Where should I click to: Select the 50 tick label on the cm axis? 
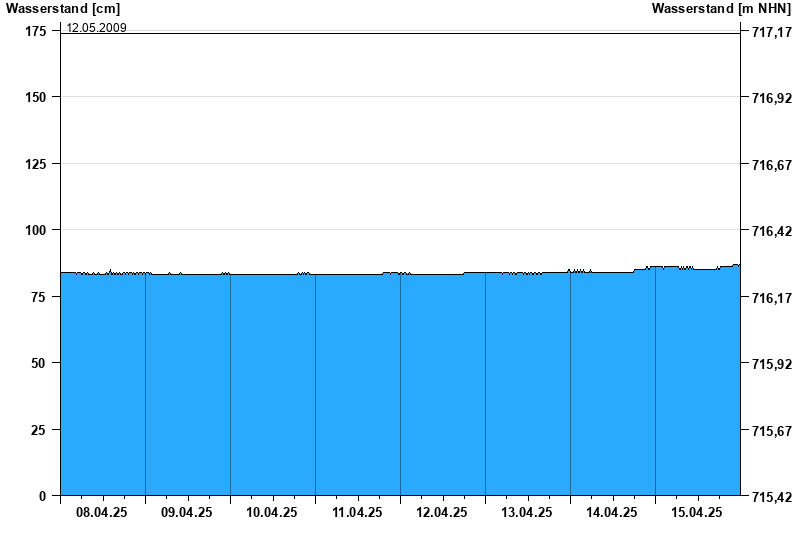point(39,363)
